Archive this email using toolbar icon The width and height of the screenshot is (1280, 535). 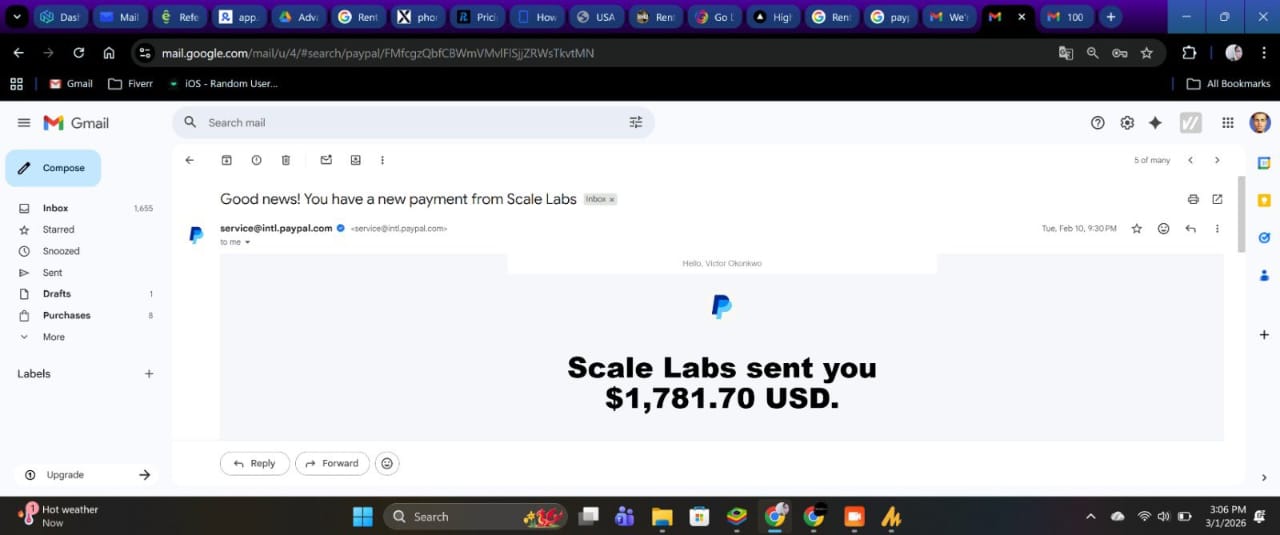226,160
